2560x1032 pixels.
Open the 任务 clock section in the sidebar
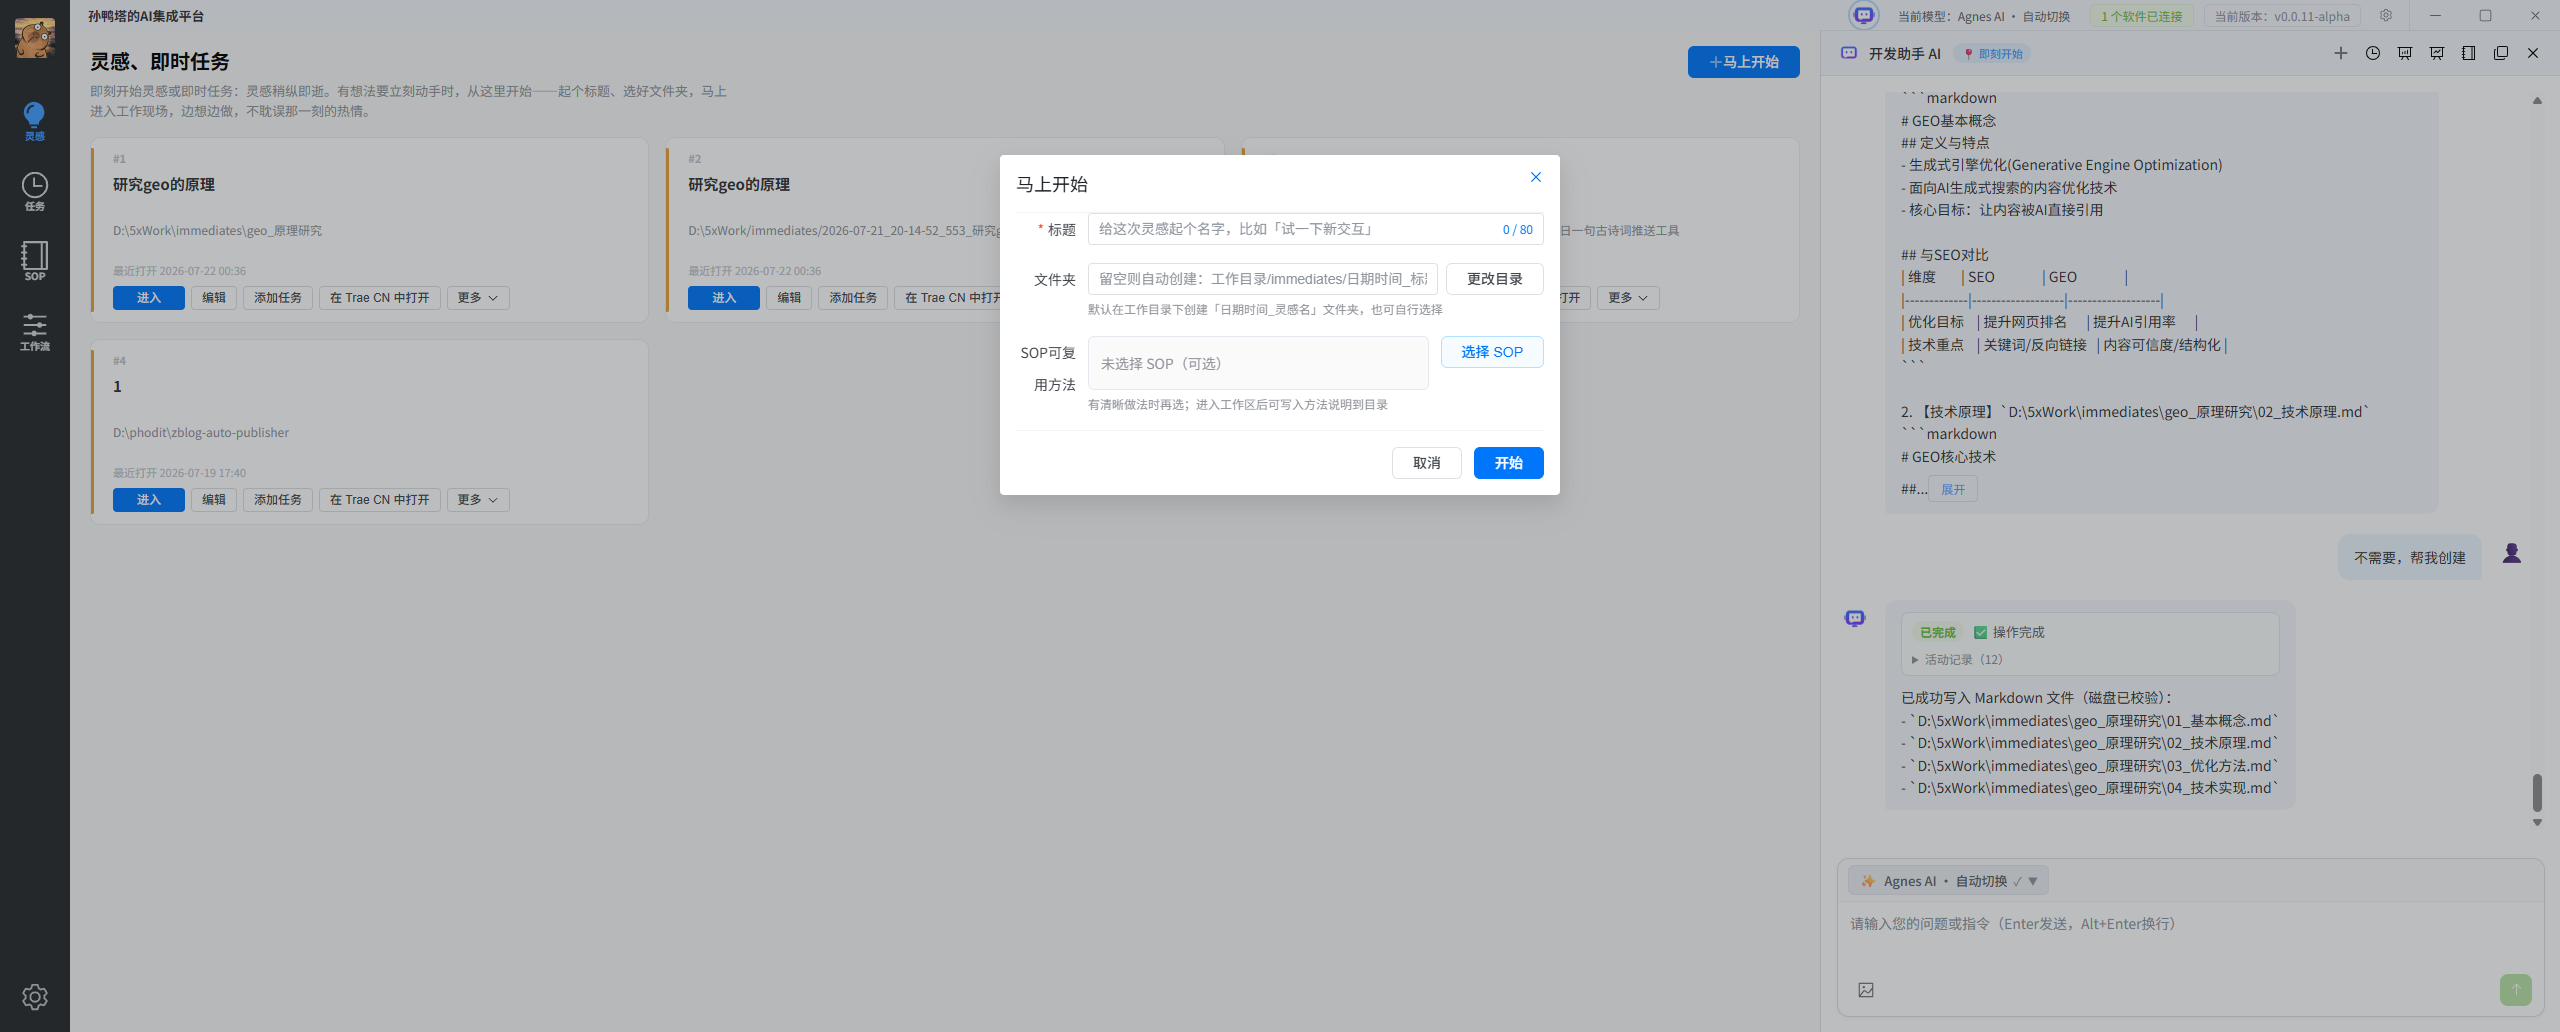(x=35, y=191)
